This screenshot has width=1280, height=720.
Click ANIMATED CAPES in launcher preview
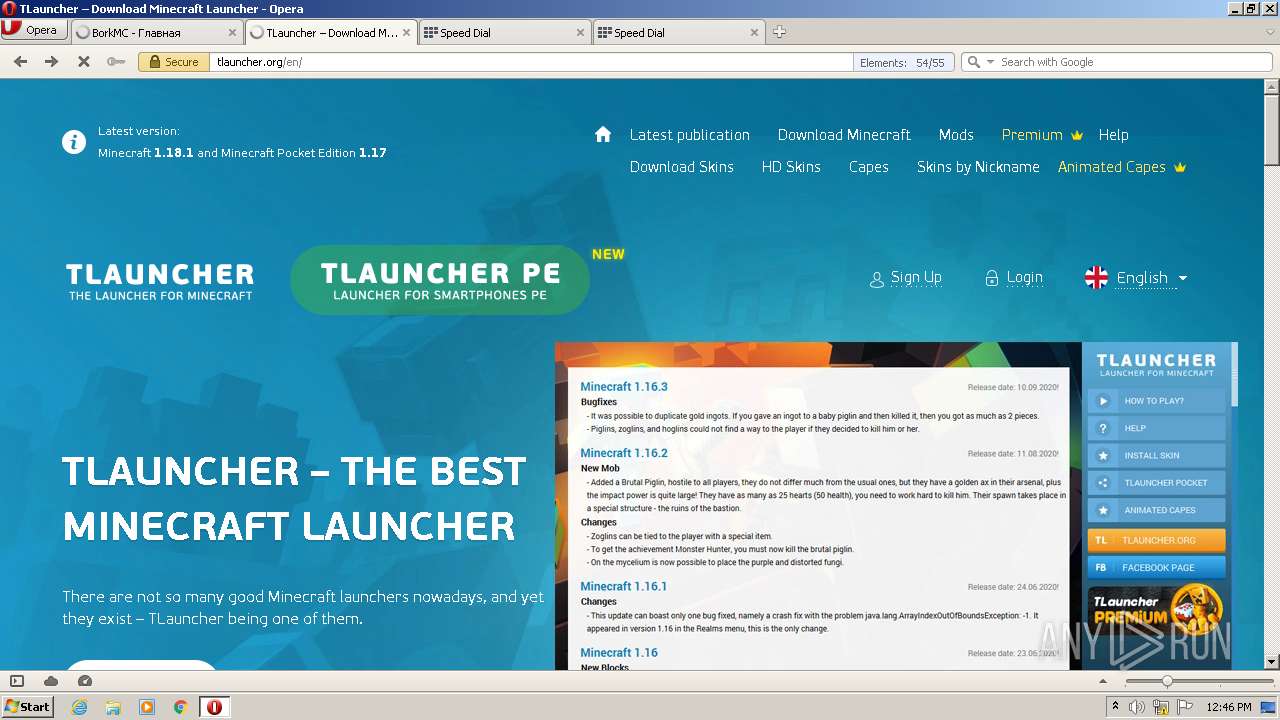(1156, 510)
